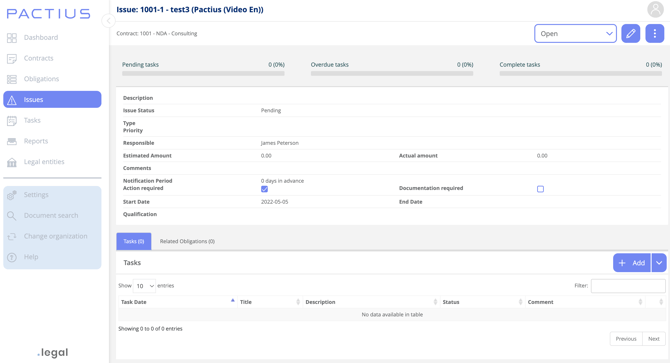Select Issues in the sidebar
This screenshot has height=363, width=670.
[52, 100]
